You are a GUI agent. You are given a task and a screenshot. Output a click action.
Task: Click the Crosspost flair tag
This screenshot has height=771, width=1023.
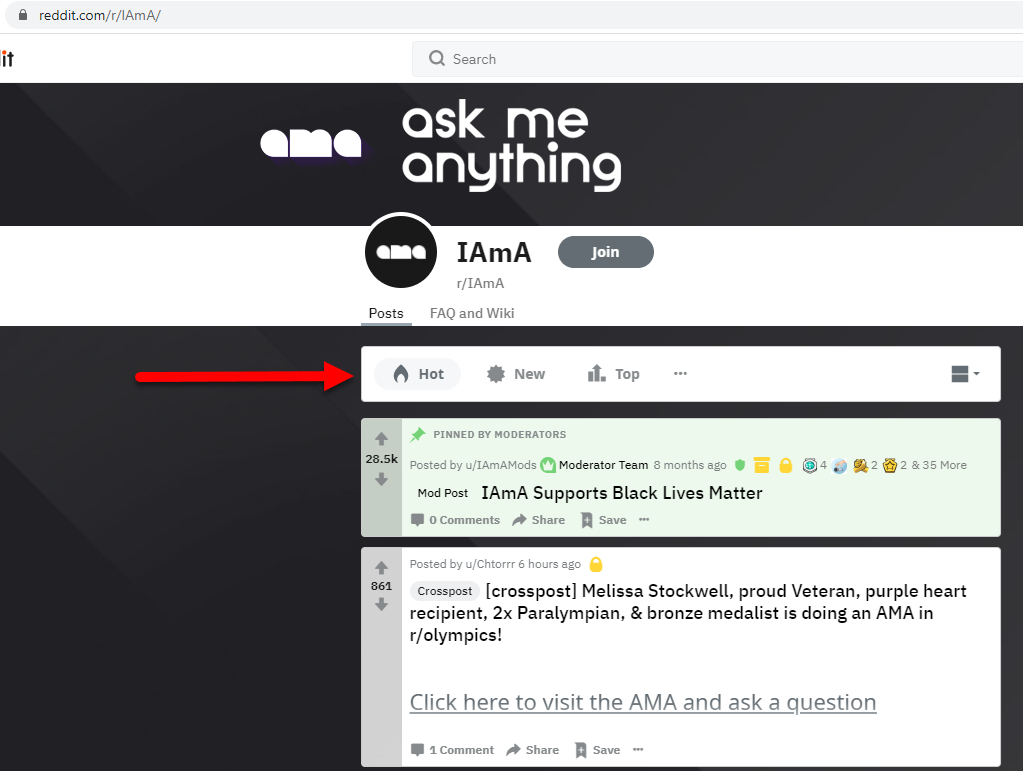coord(444,591)
